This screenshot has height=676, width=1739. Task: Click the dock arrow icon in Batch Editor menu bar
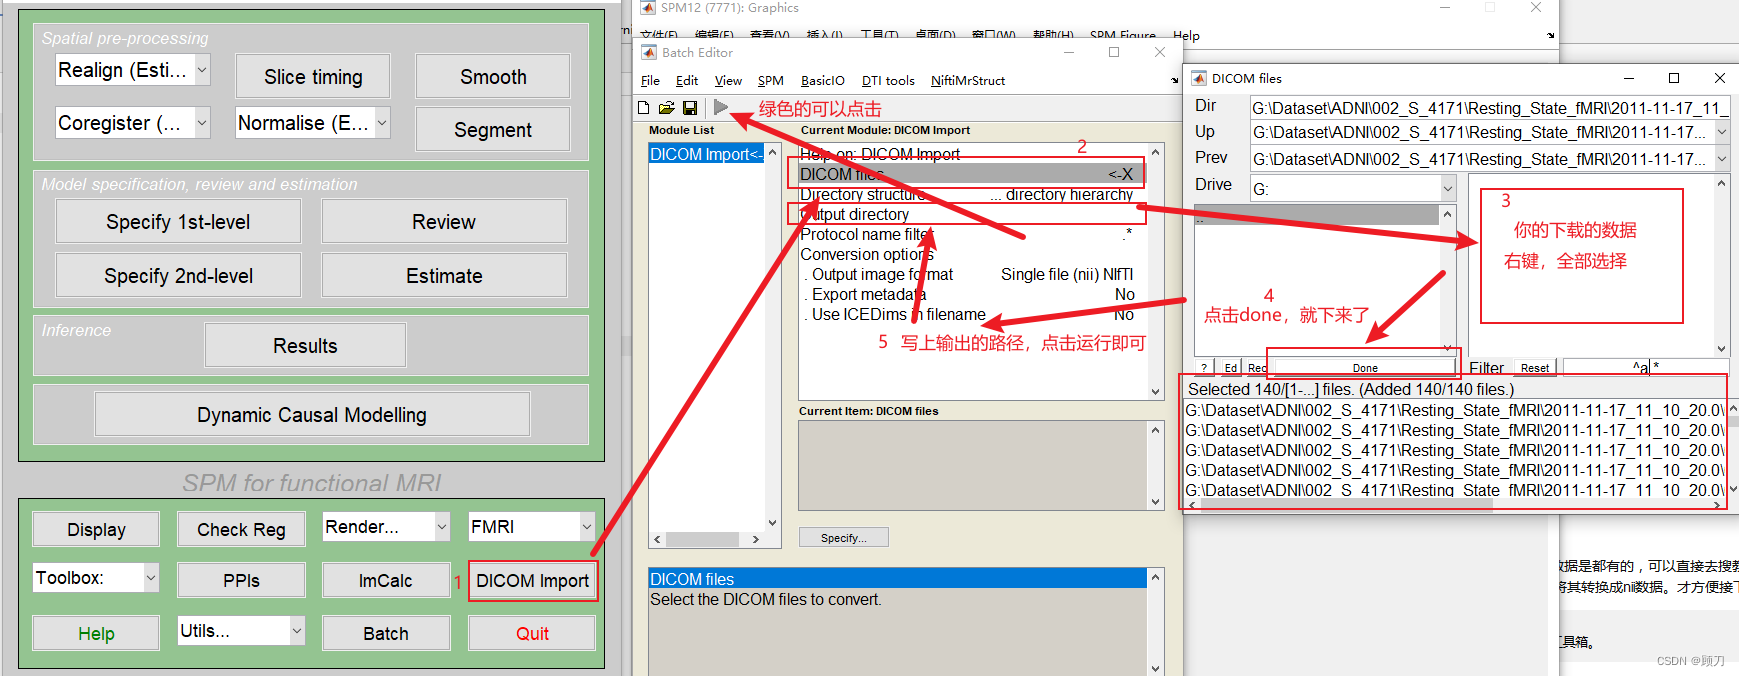pos(1174,80)
